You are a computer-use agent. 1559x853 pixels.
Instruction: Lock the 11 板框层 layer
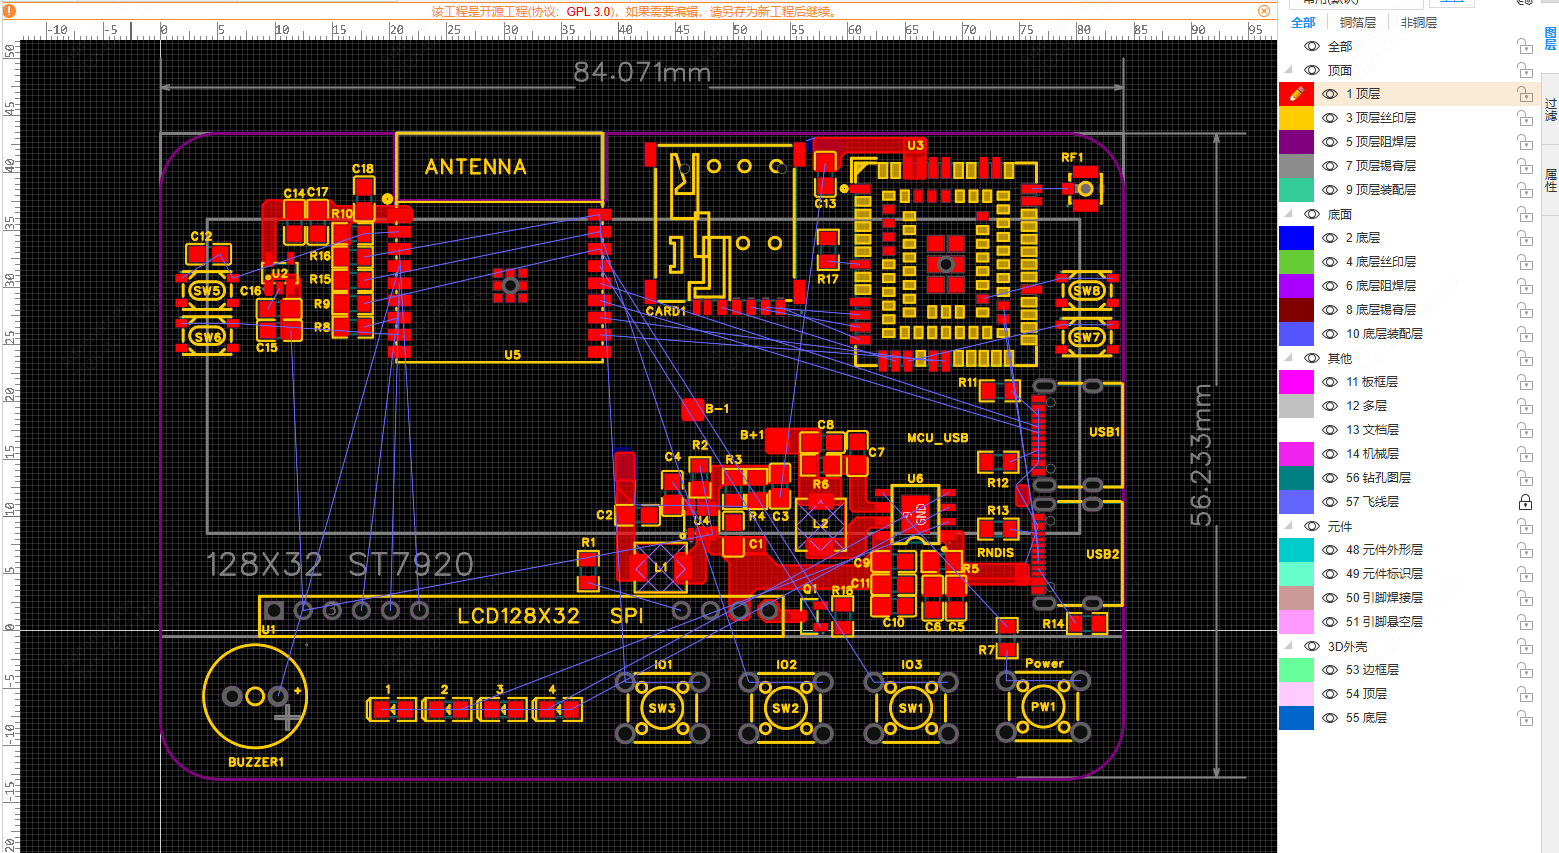1525,382
